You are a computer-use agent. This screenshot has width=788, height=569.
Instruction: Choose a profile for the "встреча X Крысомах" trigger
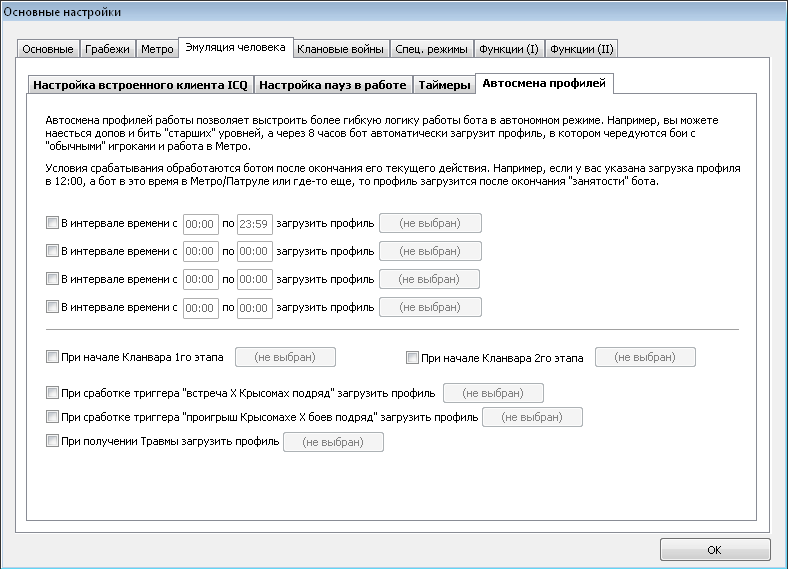493,393
